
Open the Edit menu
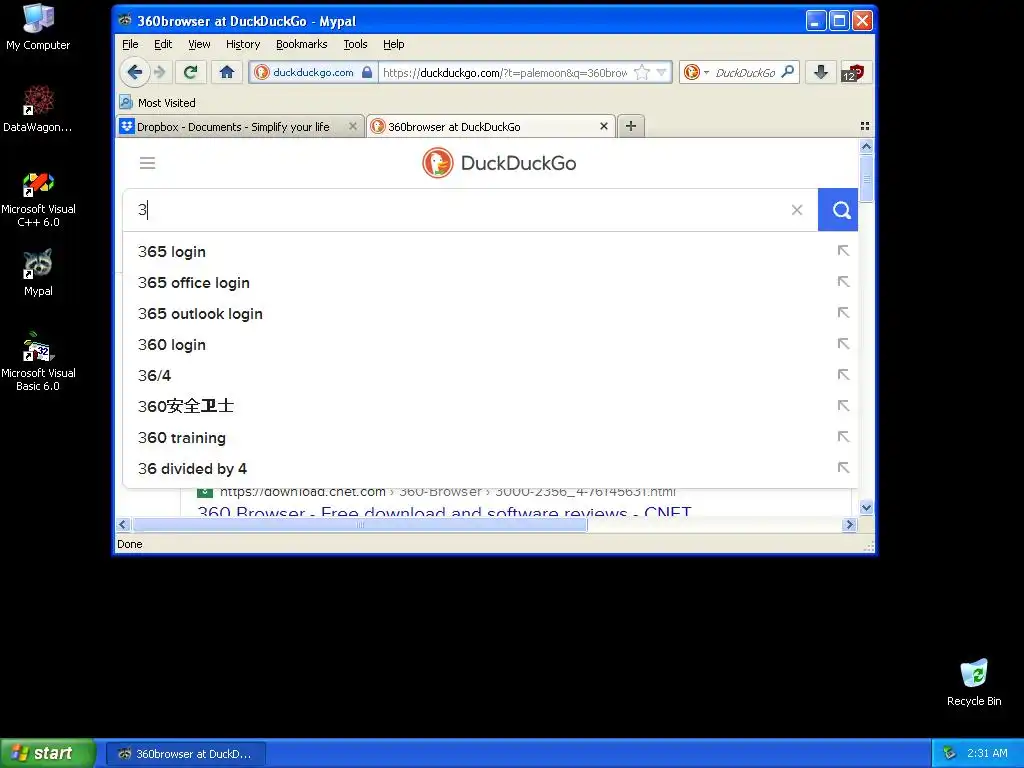pyautogui.click(x=163, y=44)
